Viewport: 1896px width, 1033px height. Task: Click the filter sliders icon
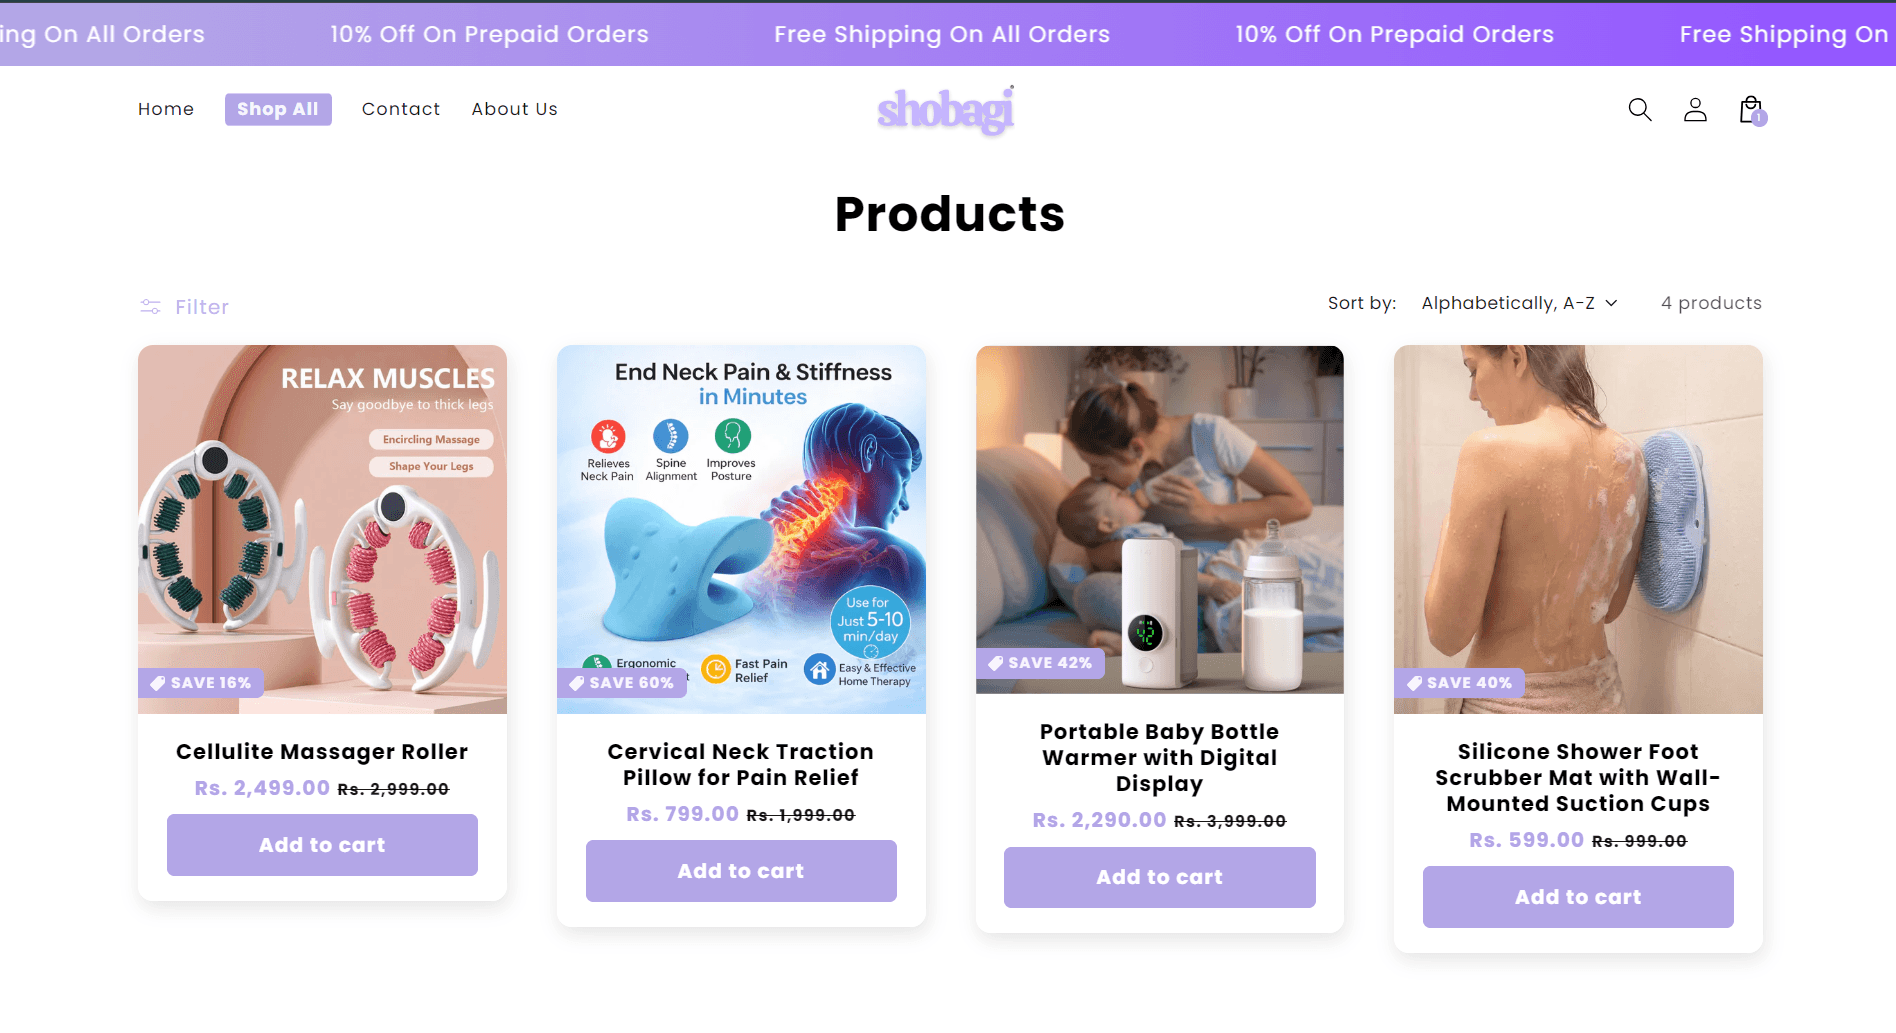click(x=150, y=307)
